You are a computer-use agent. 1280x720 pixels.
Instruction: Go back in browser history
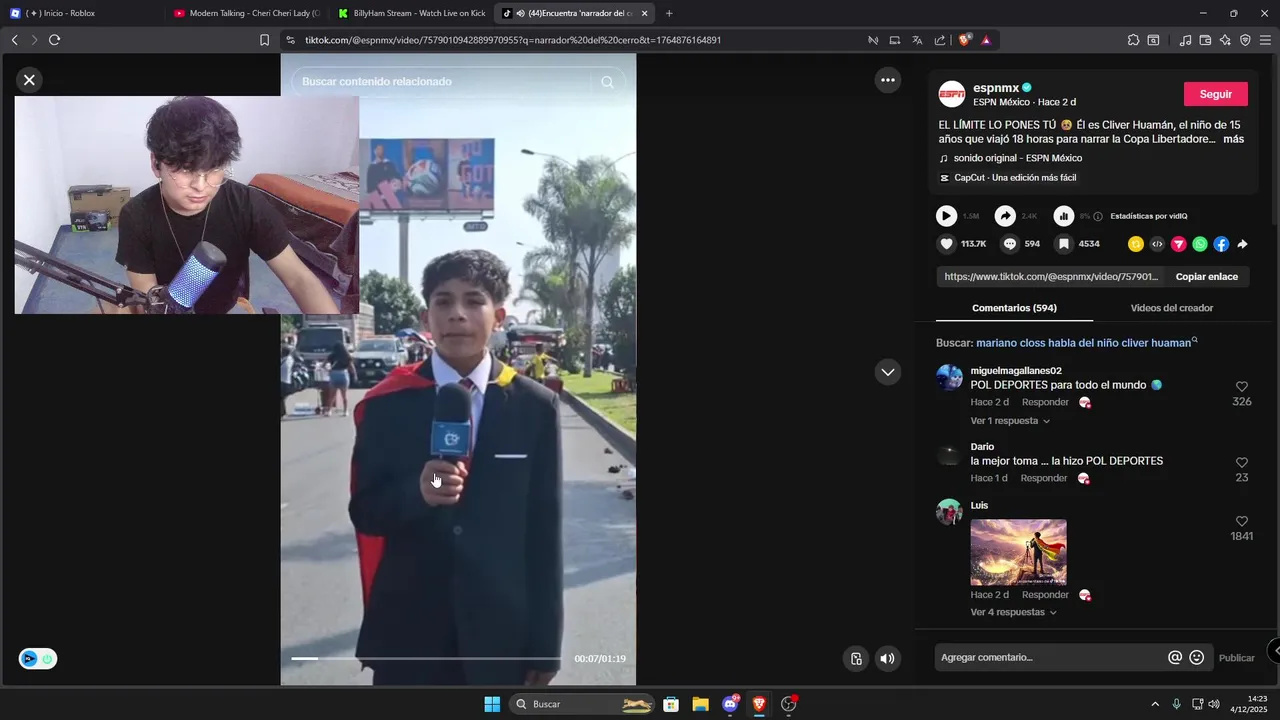coord(14,40)
